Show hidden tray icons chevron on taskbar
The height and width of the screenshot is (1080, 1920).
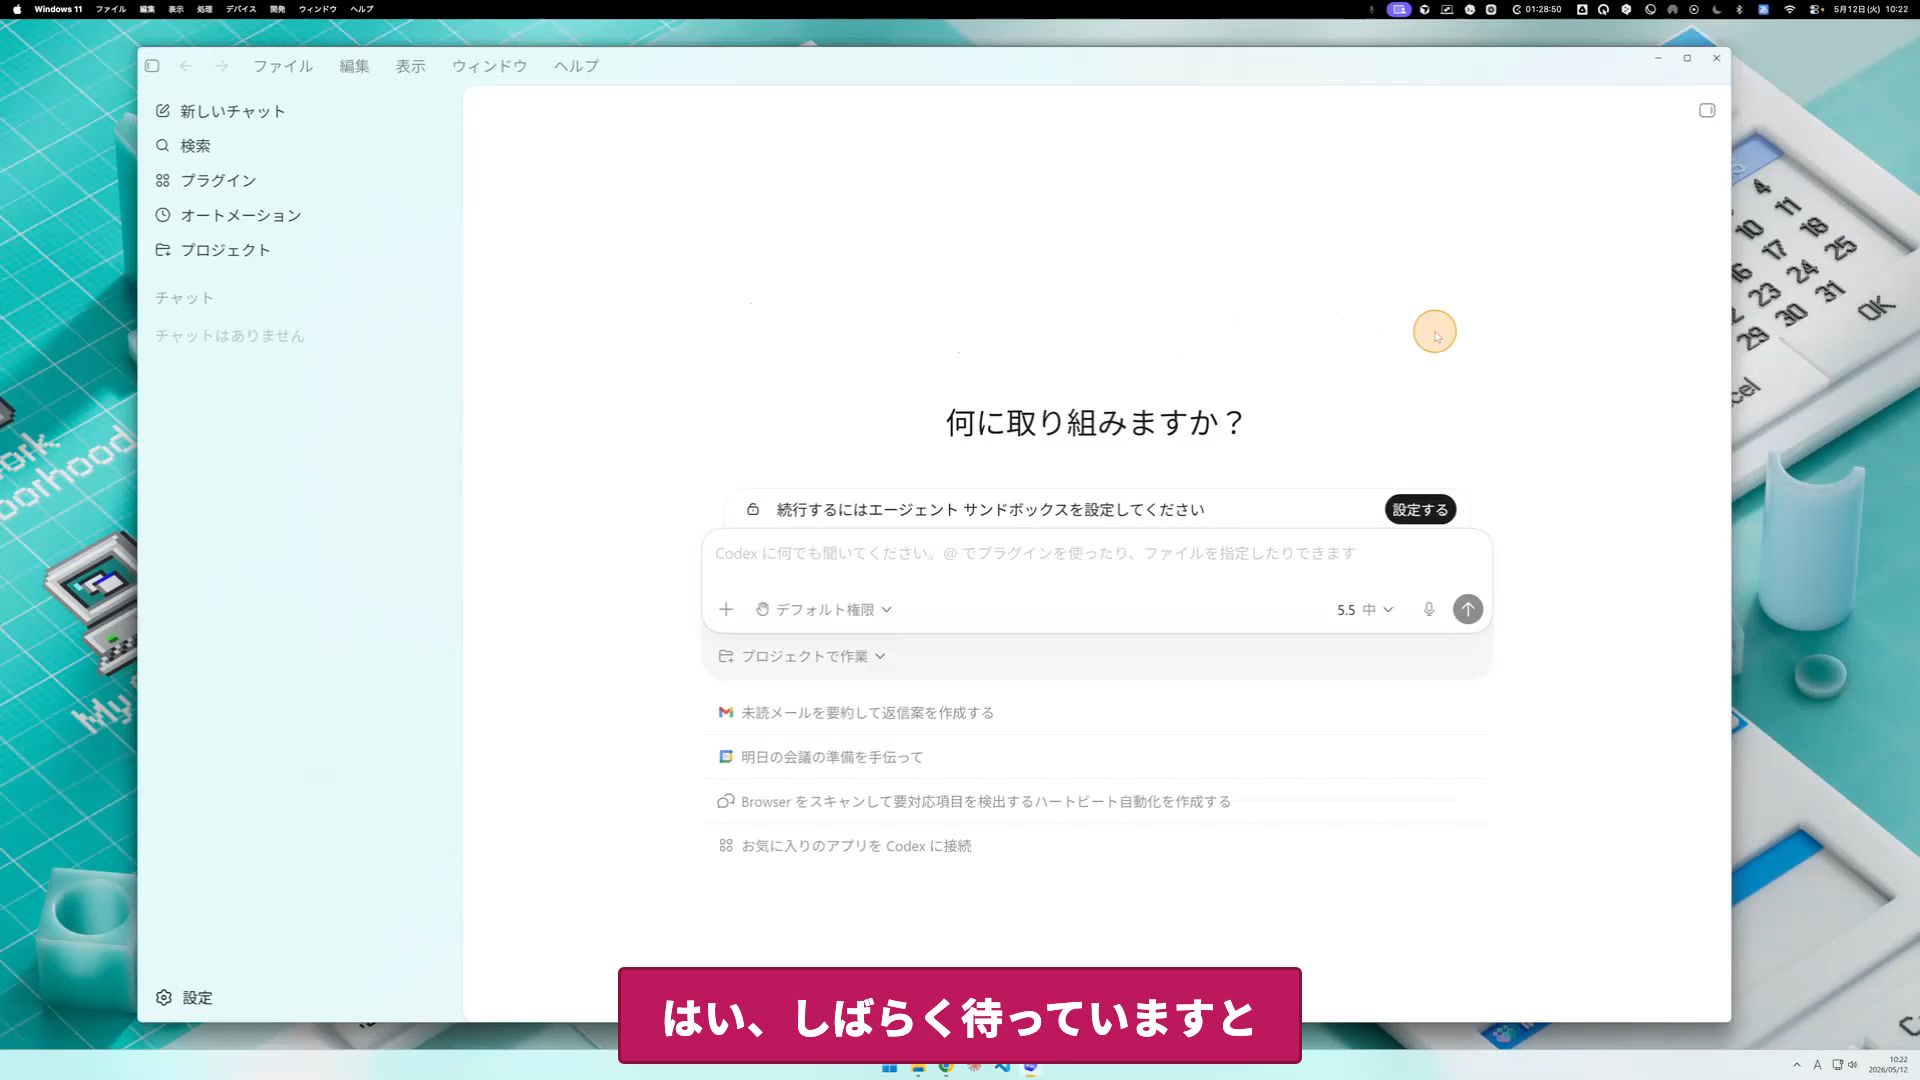pos(1797,1065)
